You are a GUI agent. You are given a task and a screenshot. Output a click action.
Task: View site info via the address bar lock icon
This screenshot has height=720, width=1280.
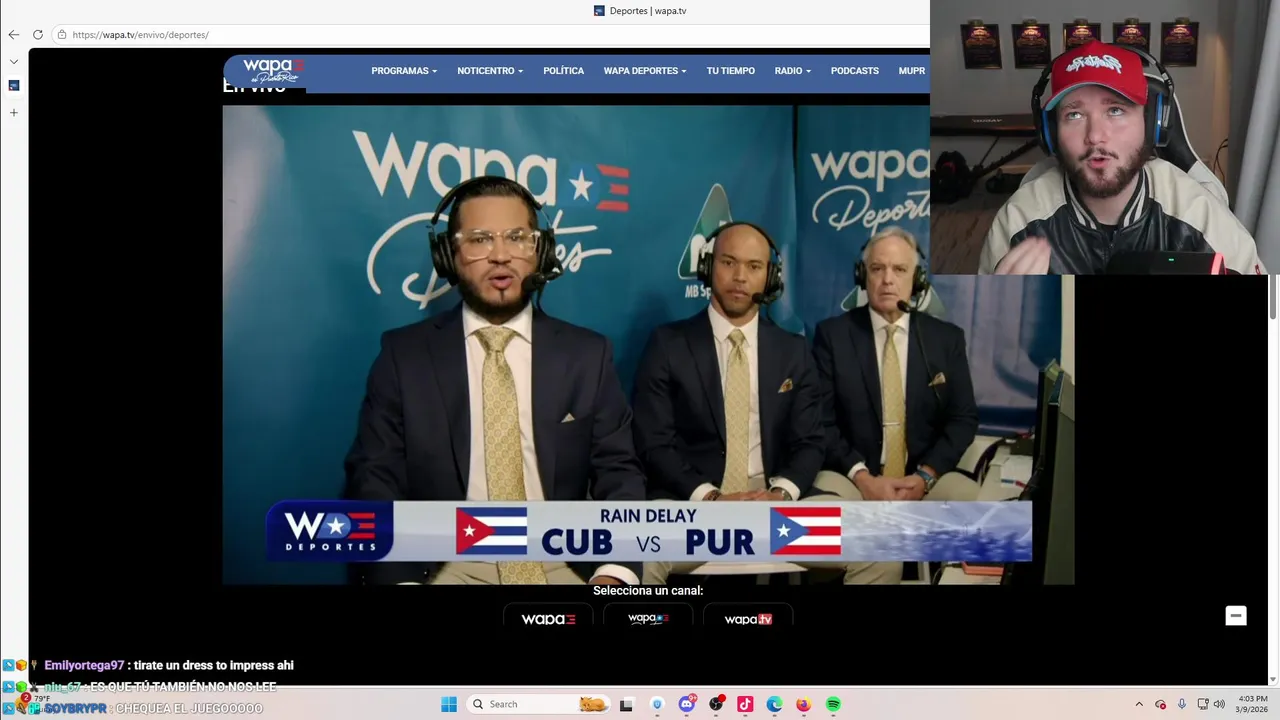(62, 34)
